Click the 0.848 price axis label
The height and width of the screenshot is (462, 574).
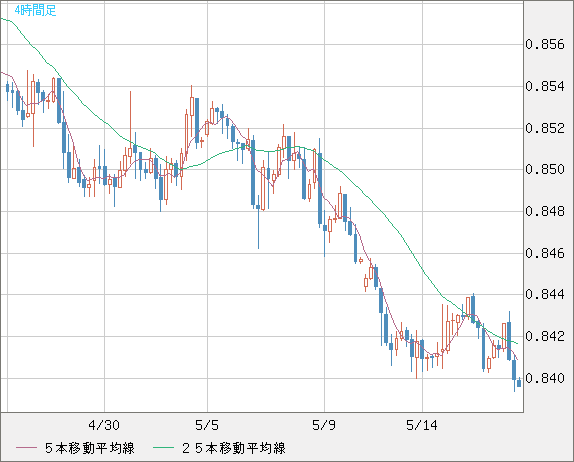click(545, 211)
